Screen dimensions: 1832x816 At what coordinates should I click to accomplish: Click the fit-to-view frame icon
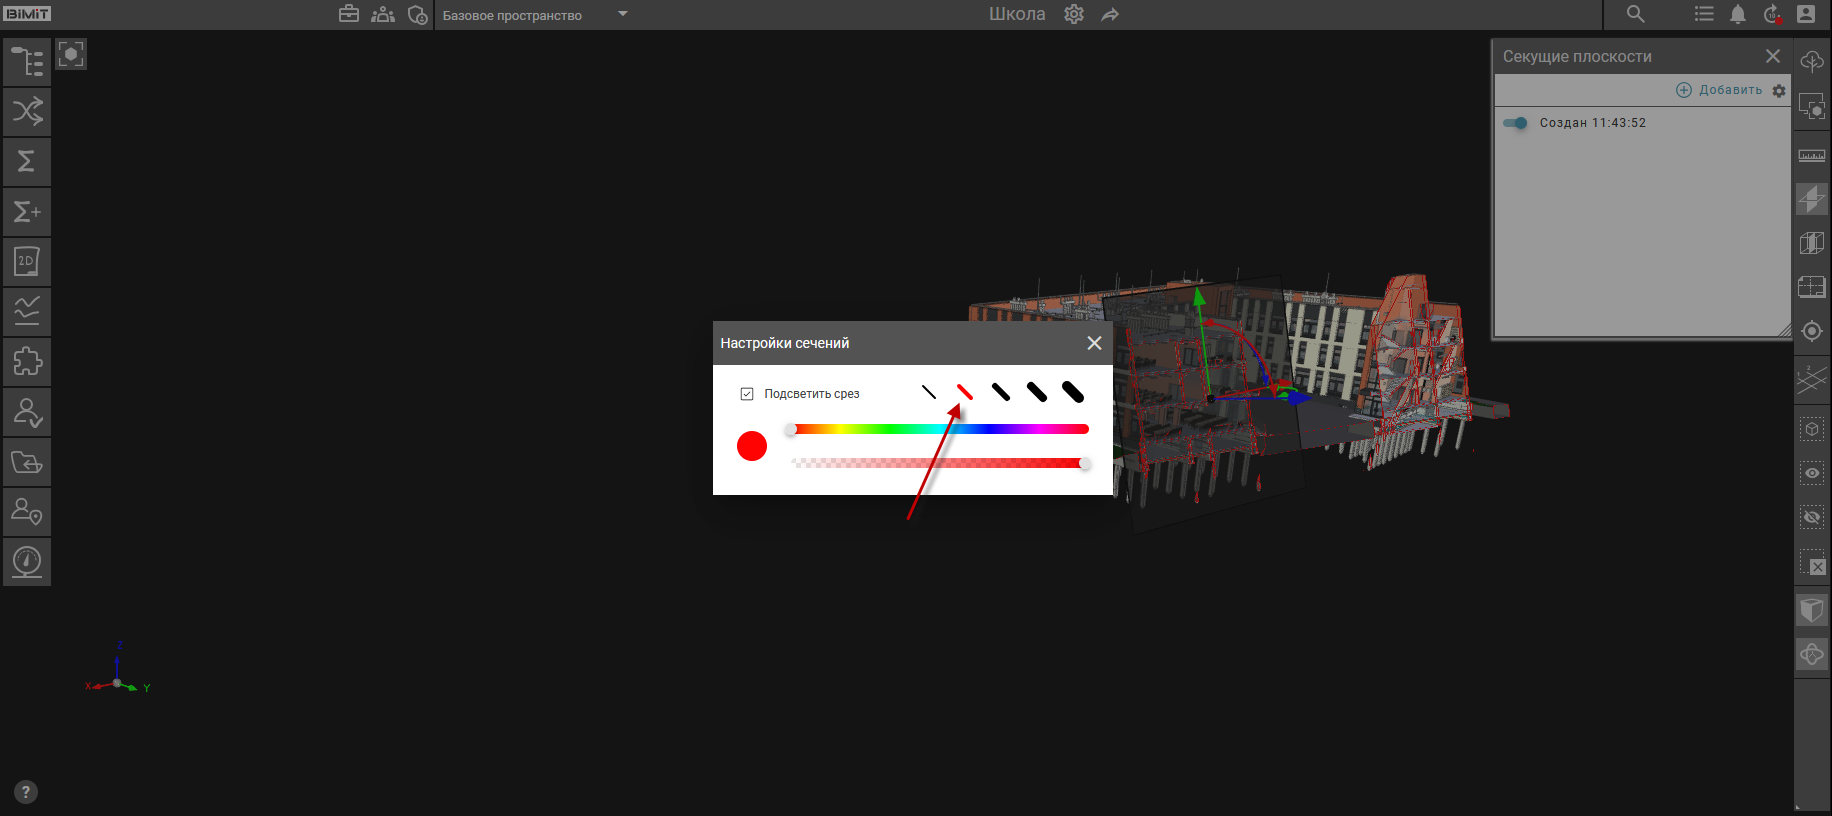[71, 54]
